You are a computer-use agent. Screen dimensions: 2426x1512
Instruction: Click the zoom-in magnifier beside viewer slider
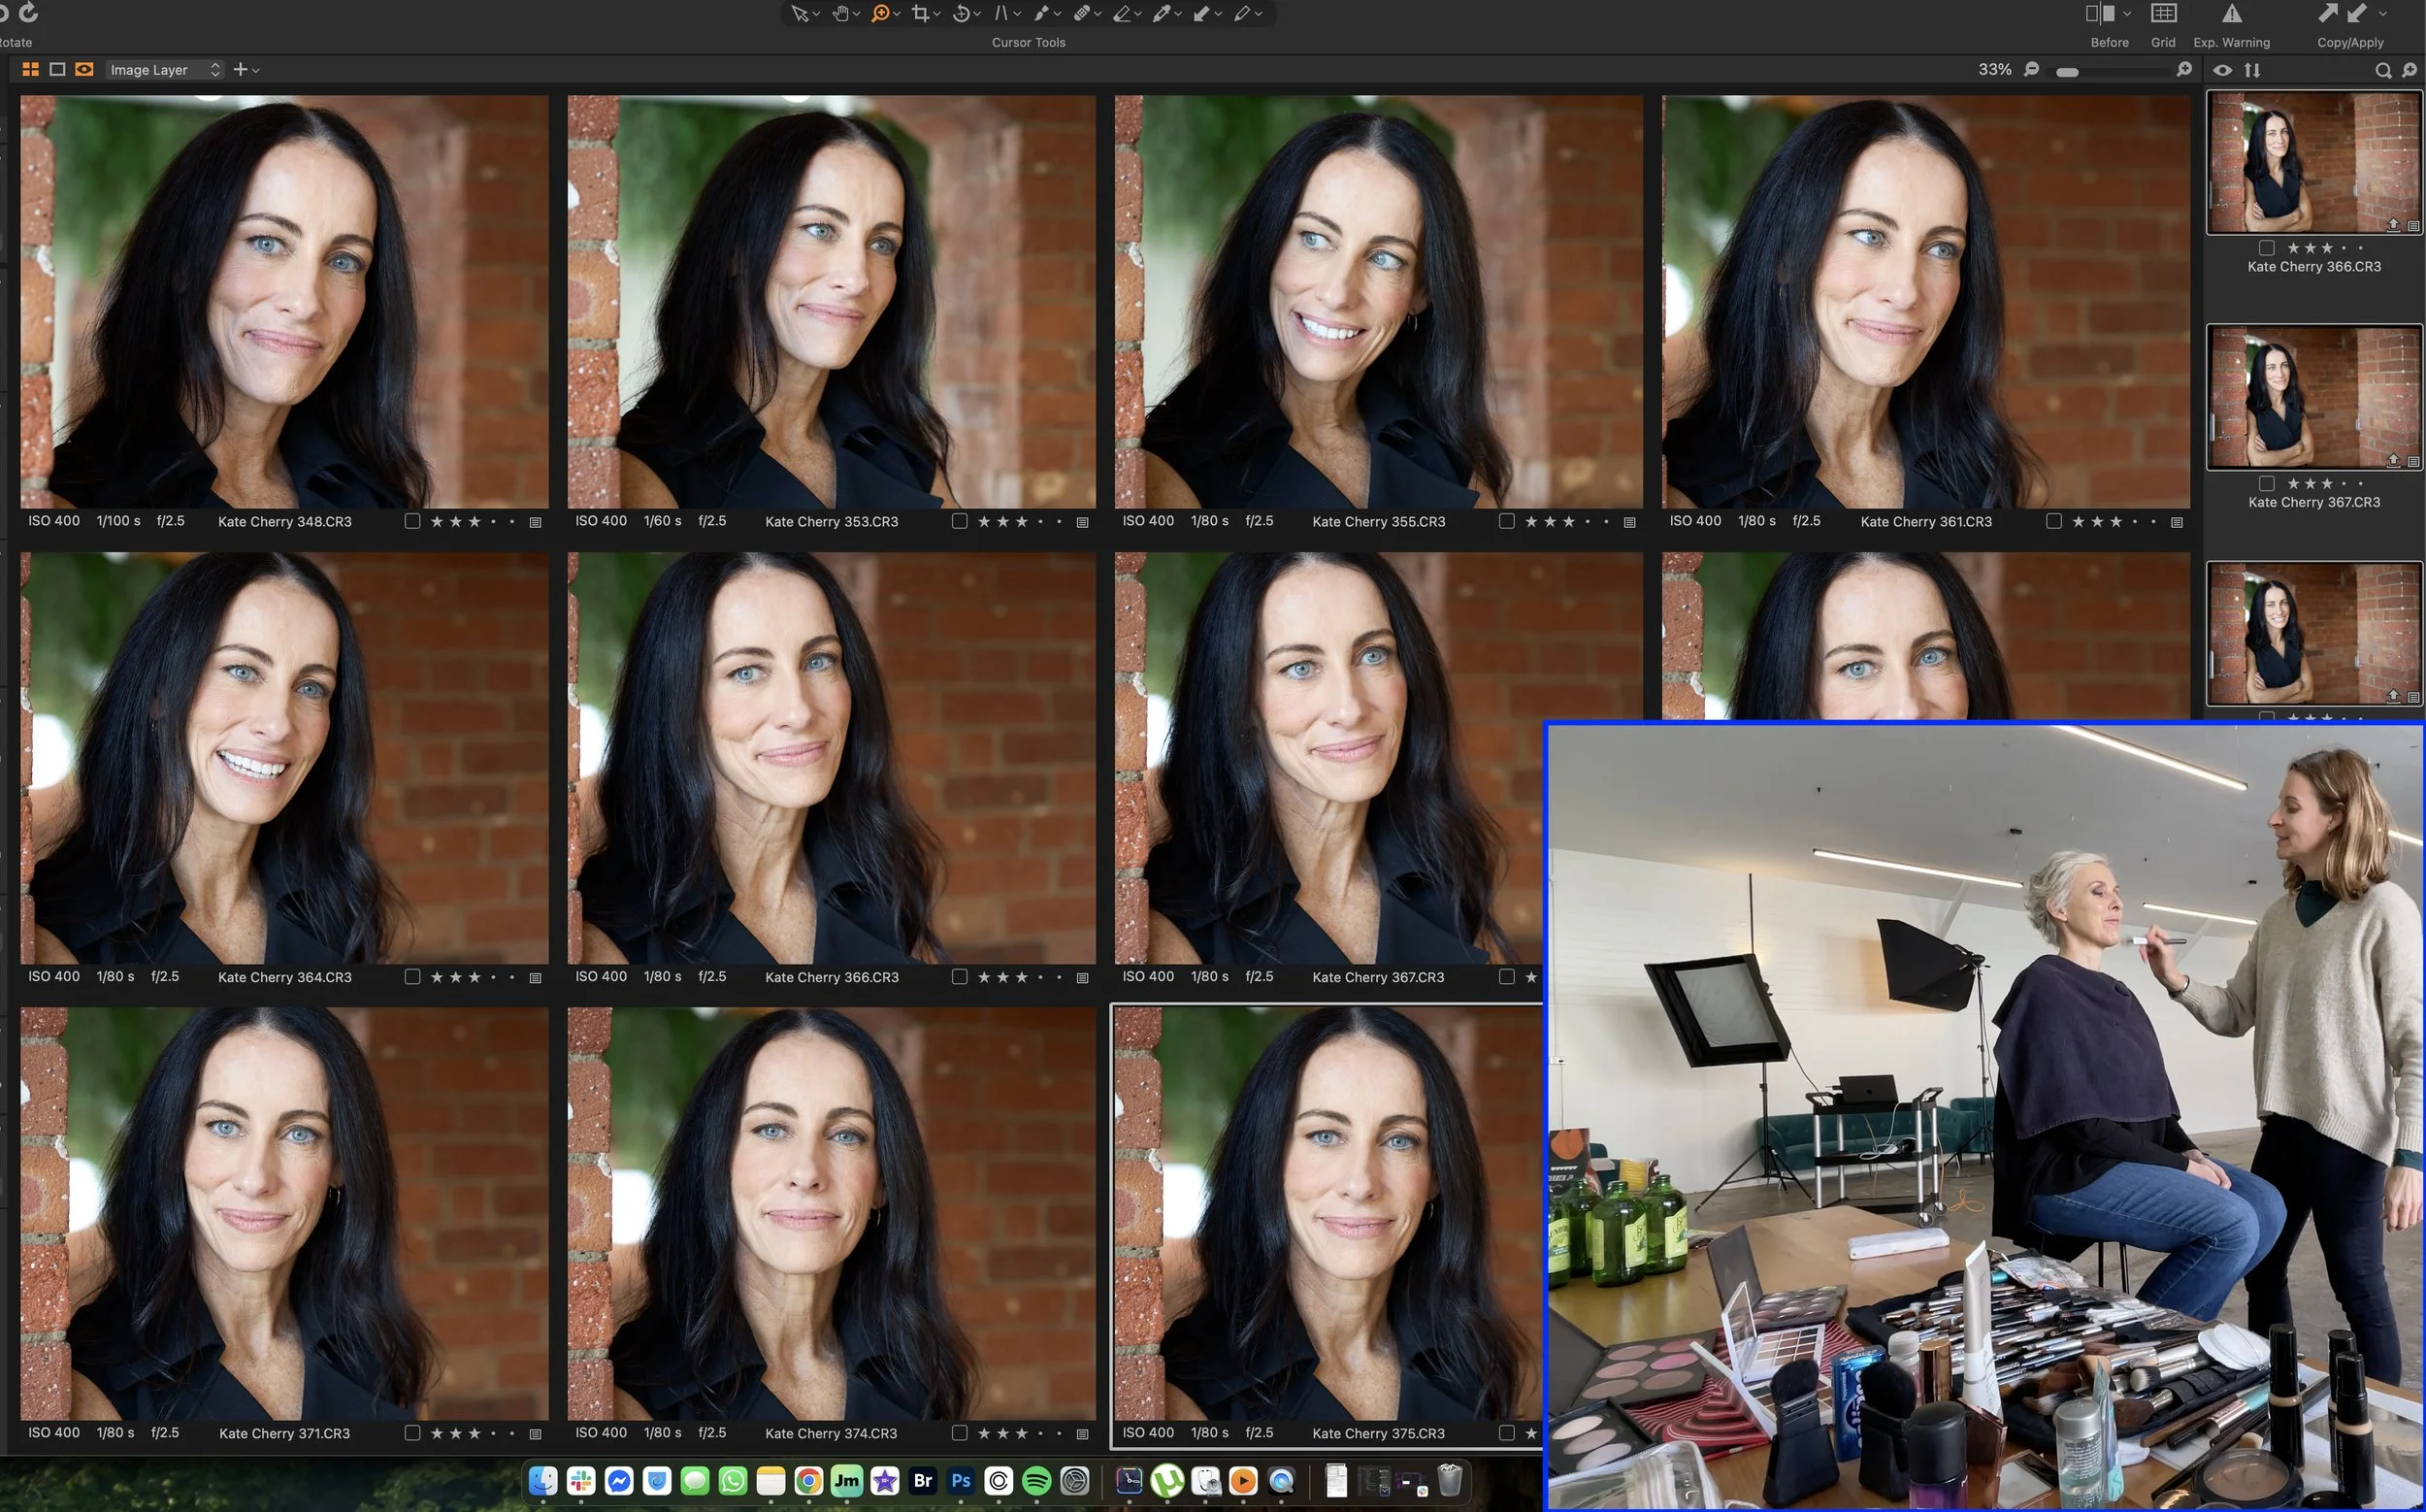[2184, 69]
